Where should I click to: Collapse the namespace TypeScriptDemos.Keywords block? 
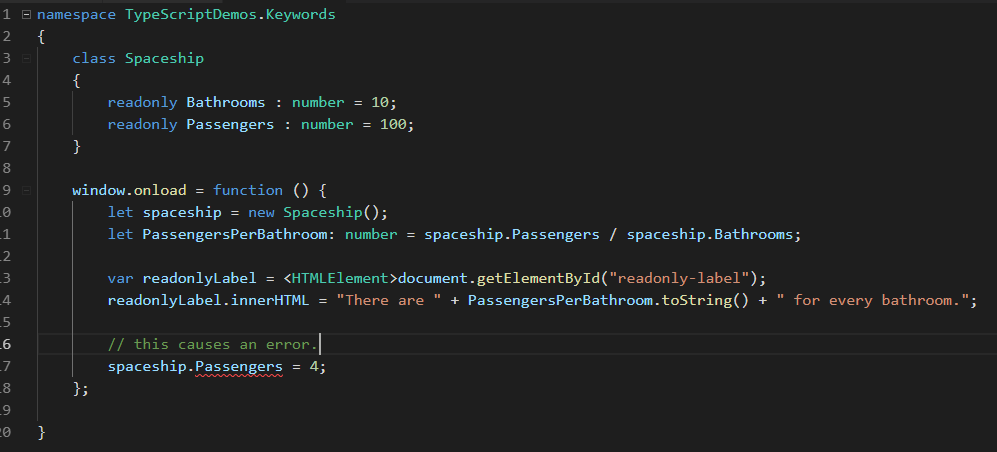(x=26, y=15)
